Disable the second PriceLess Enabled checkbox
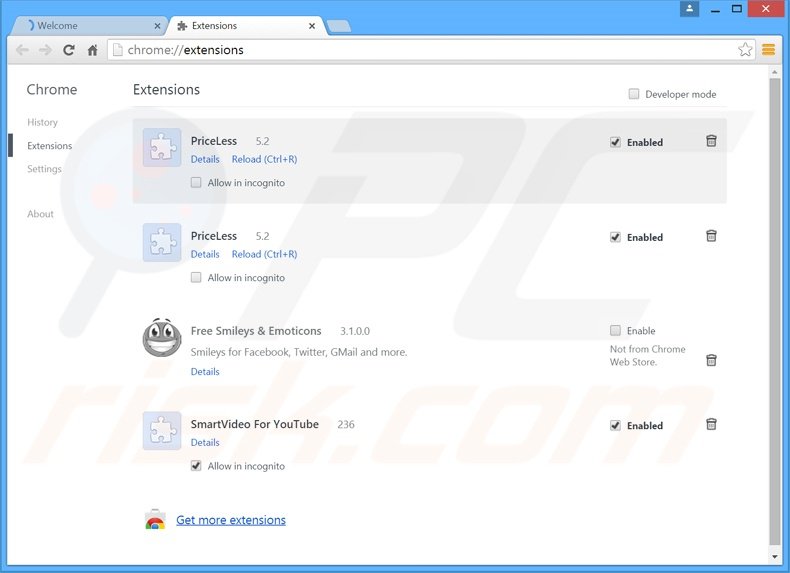The width and height of the screenshot is (790, 573). (x=615, y=237)
